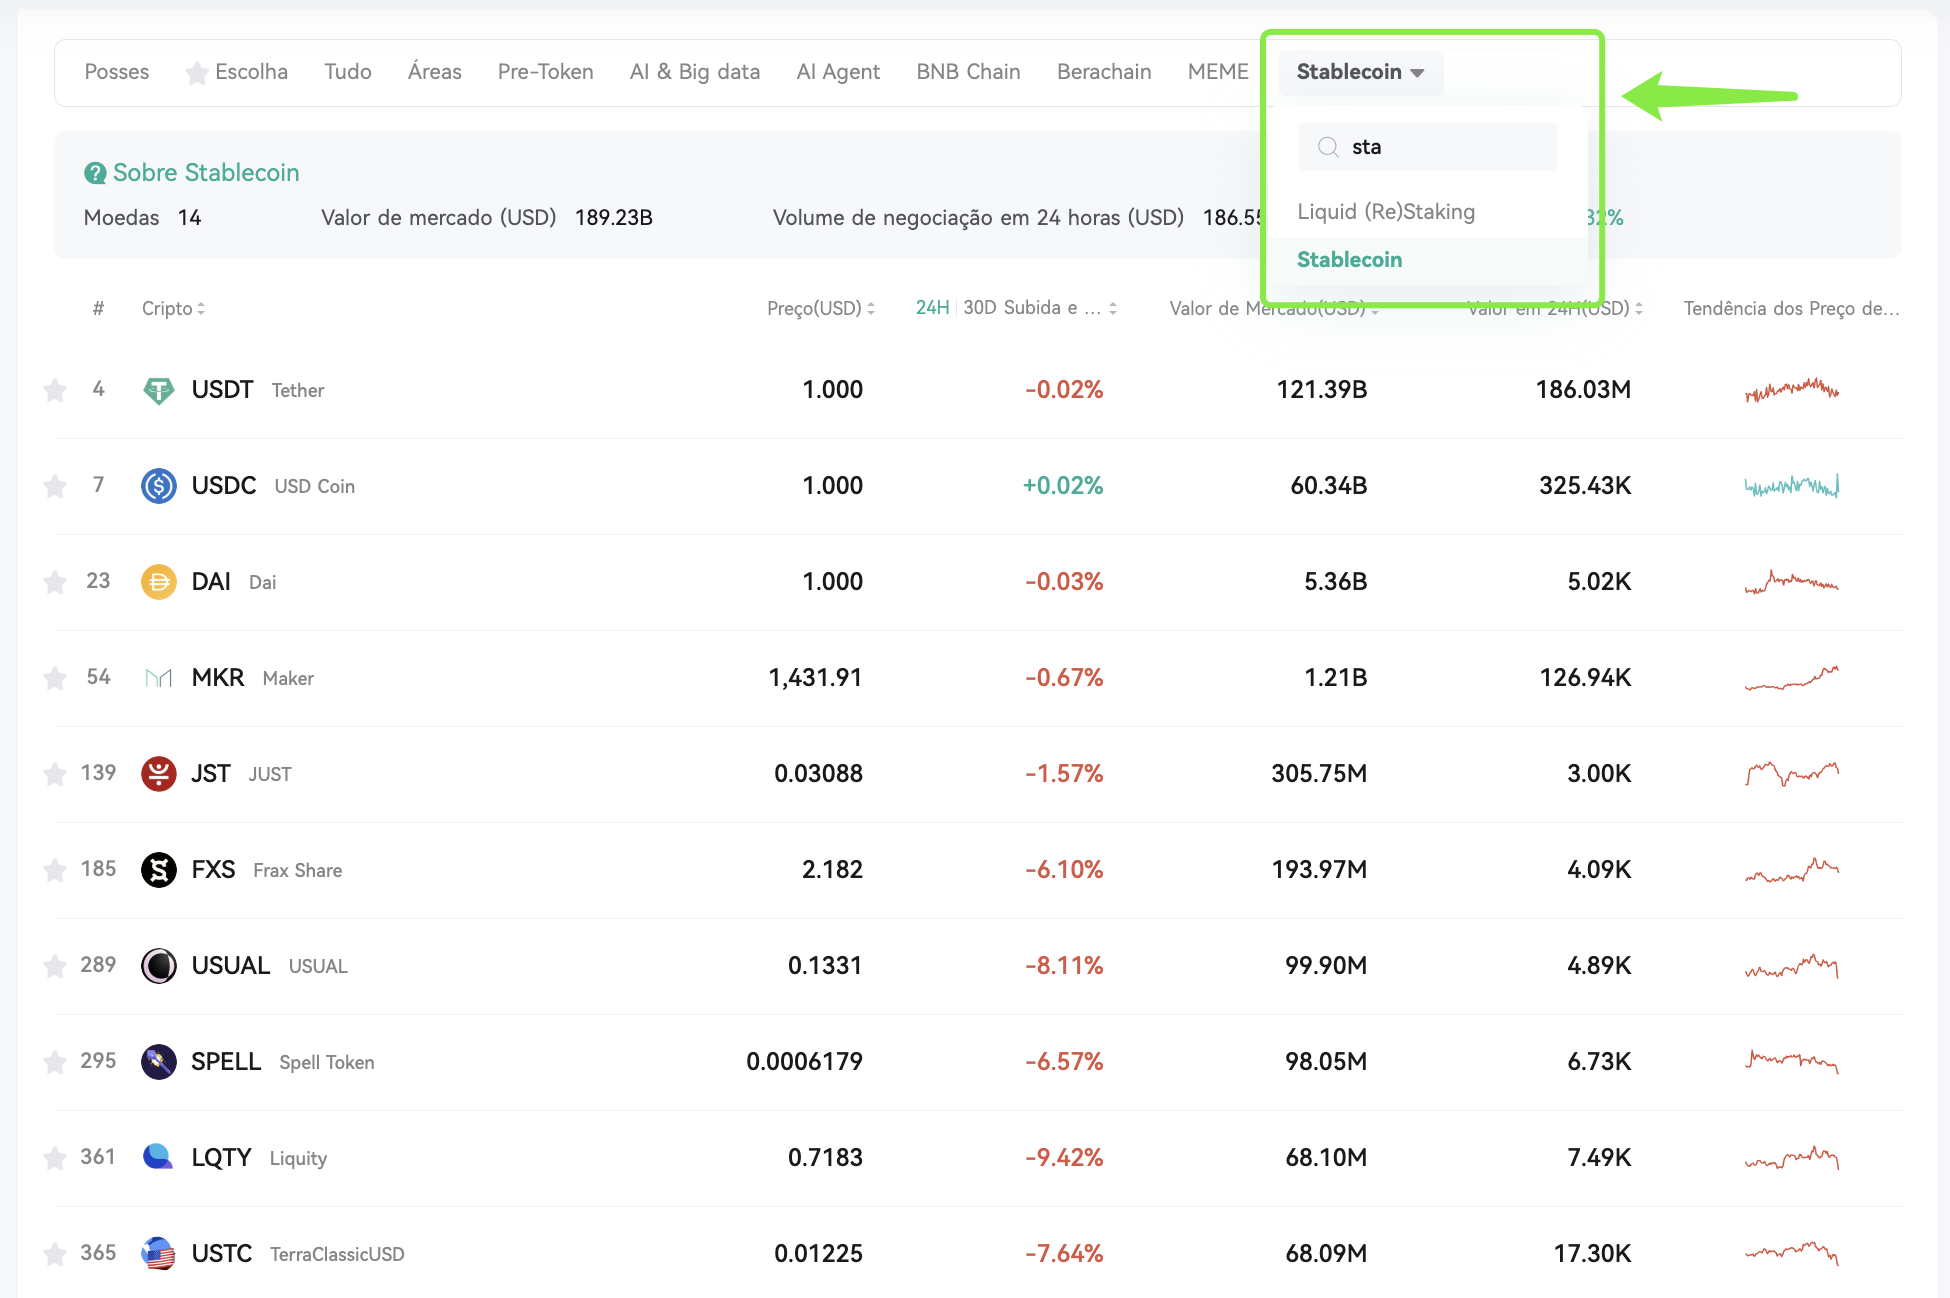Favorite USDT with its star
1950x1298 pixels.
(55, 390)
